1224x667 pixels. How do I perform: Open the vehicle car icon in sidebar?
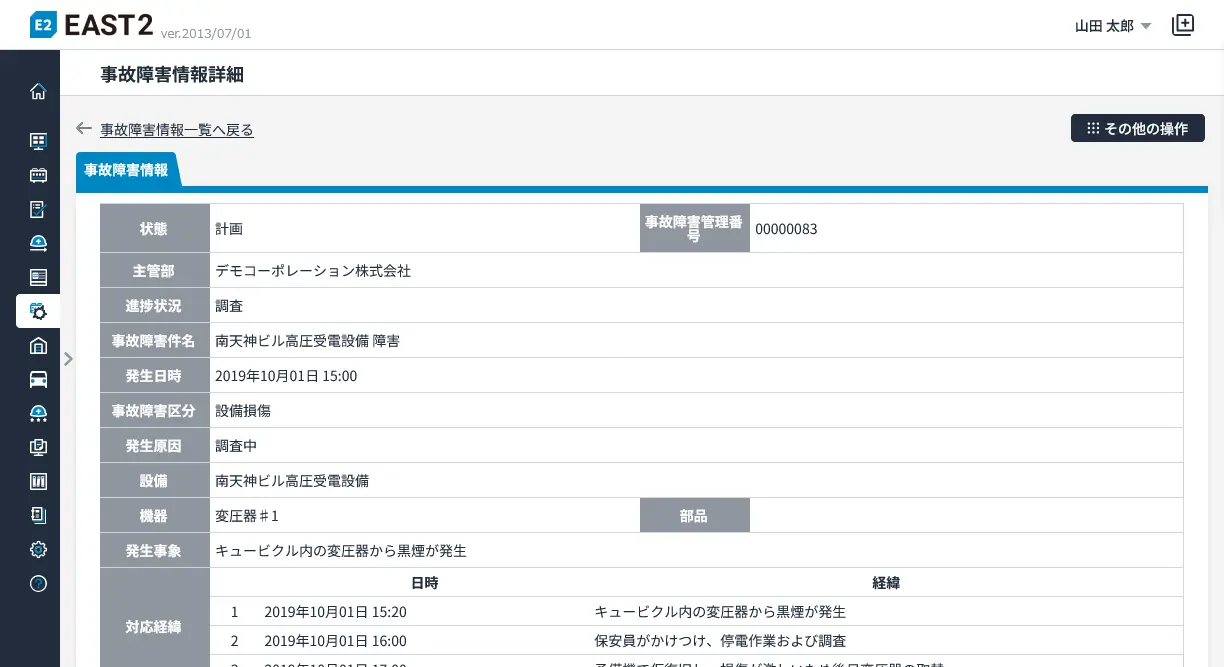(x=38, y=379)
